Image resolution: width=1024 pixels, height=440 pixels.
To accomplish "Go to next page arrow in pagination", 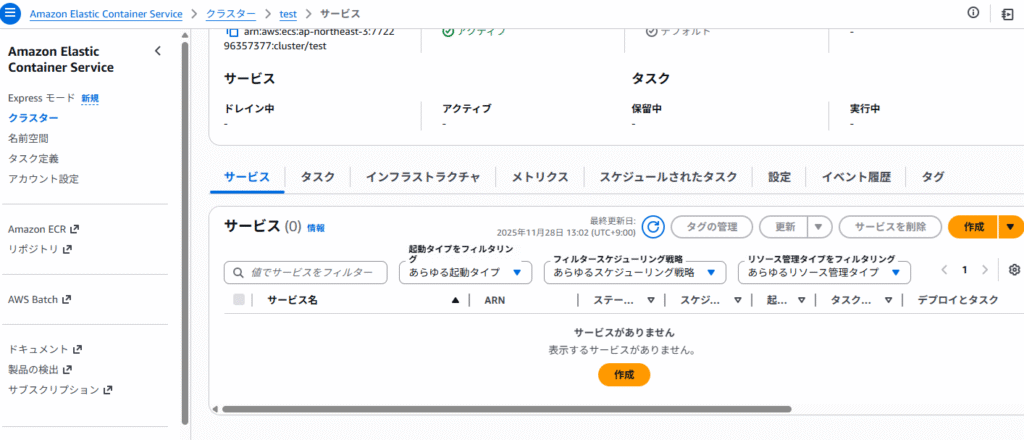I will pos(985,270).
